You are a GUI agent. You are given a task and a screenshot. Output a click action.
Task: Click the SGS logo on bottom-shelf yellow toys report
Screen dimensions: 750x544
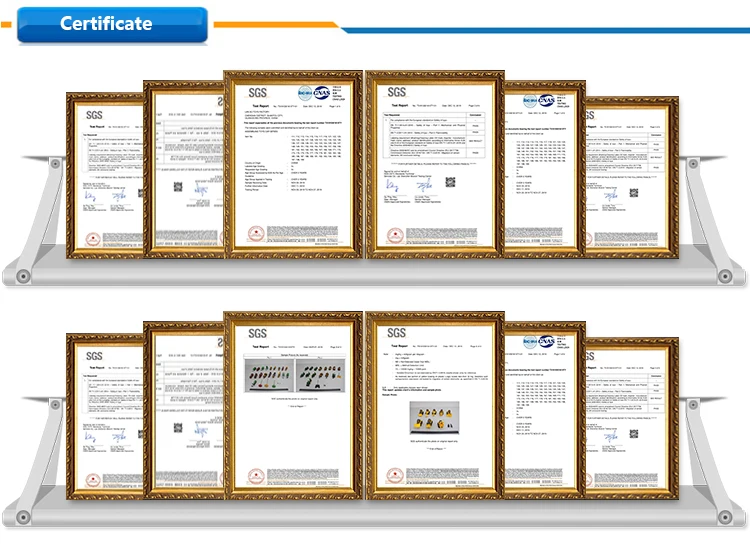[x=397, y=333]
